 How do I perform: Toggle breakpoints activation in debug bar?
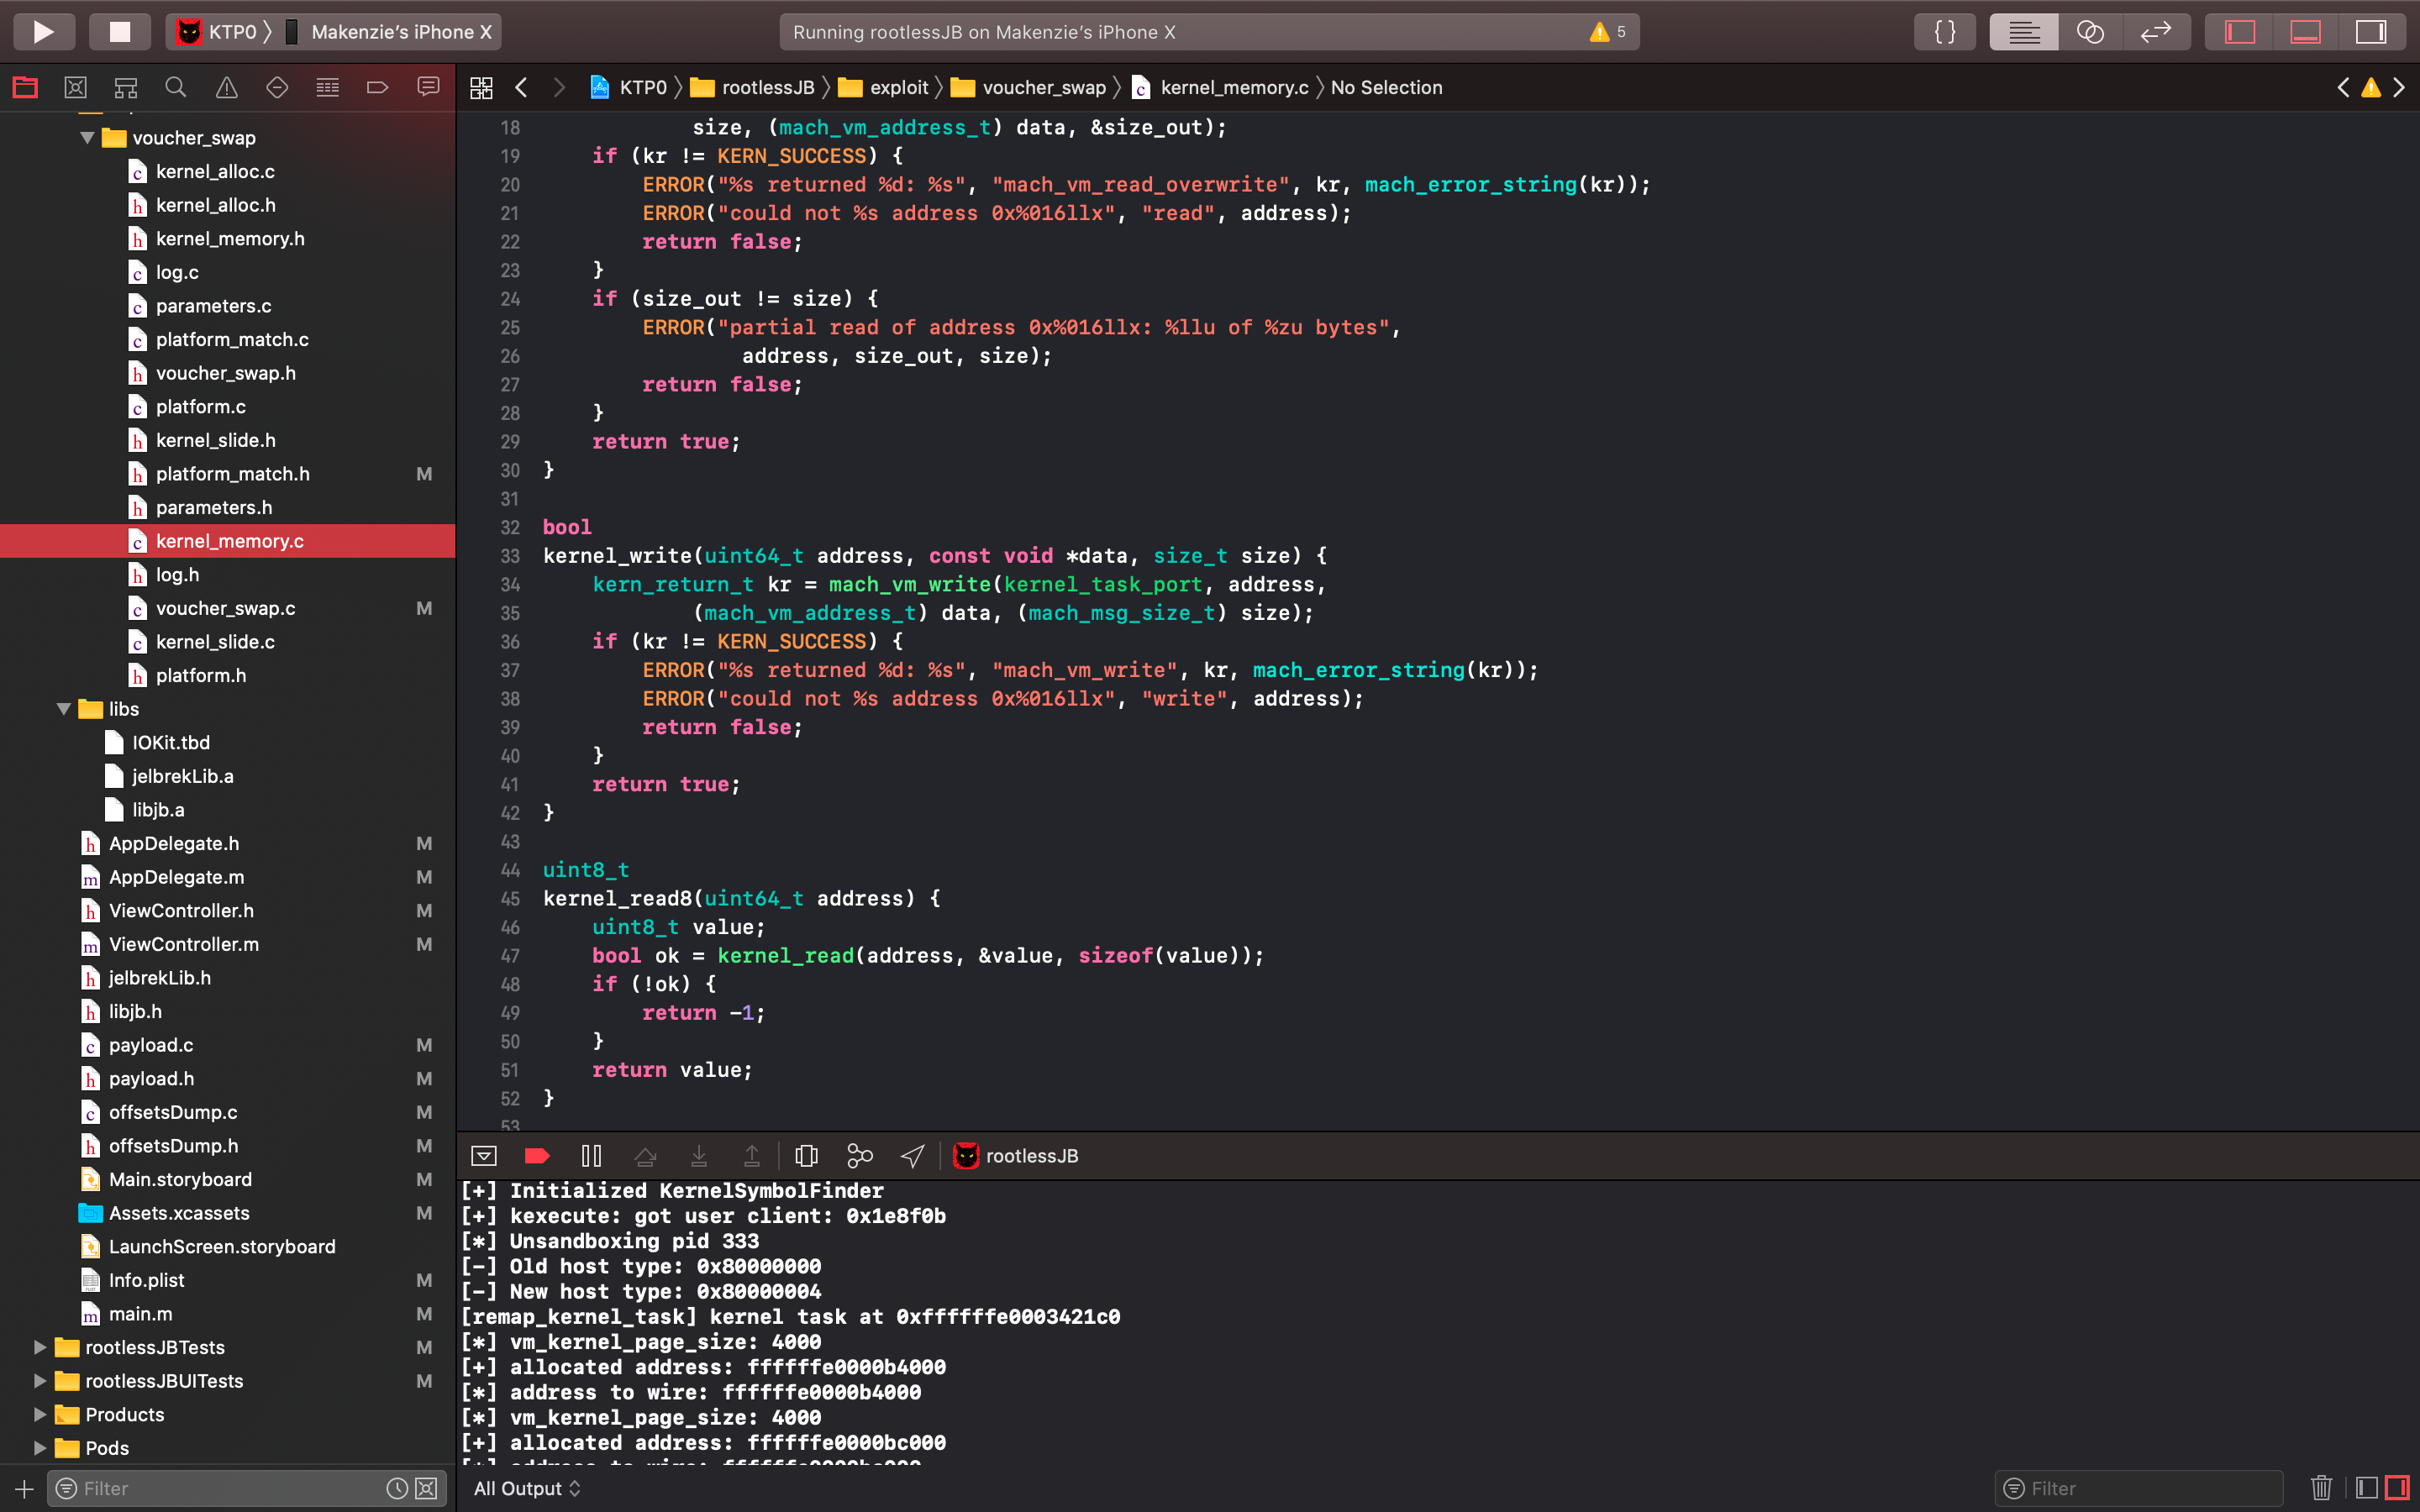click(x=537, y=1156)
